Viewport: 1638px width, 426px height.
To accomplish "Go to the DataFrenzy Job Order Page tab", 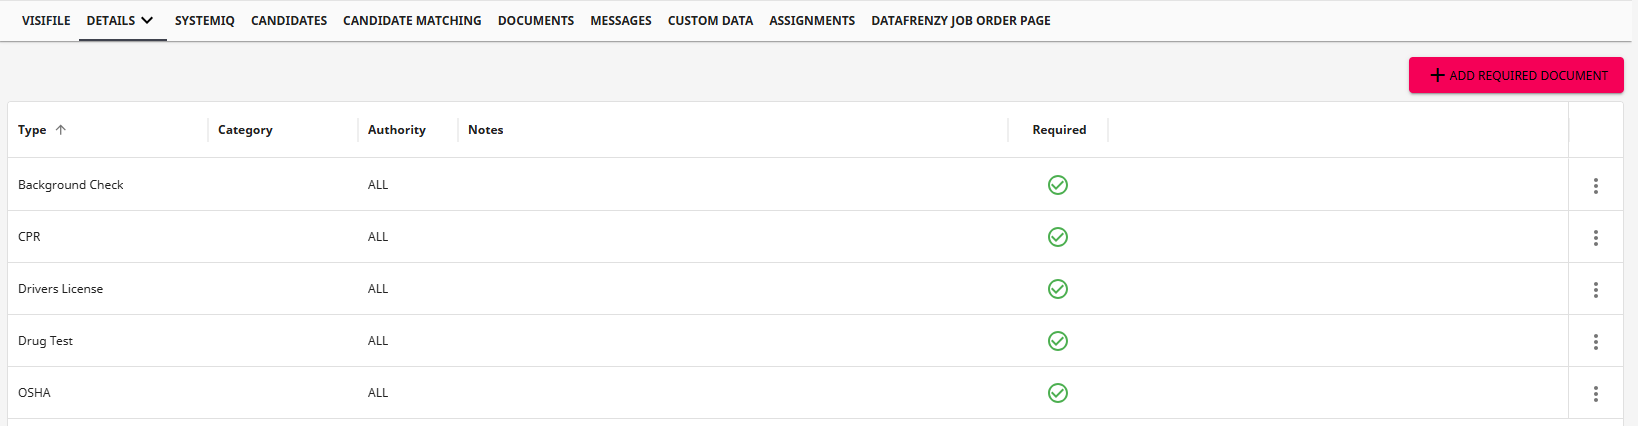I will (x=960, y=20).
